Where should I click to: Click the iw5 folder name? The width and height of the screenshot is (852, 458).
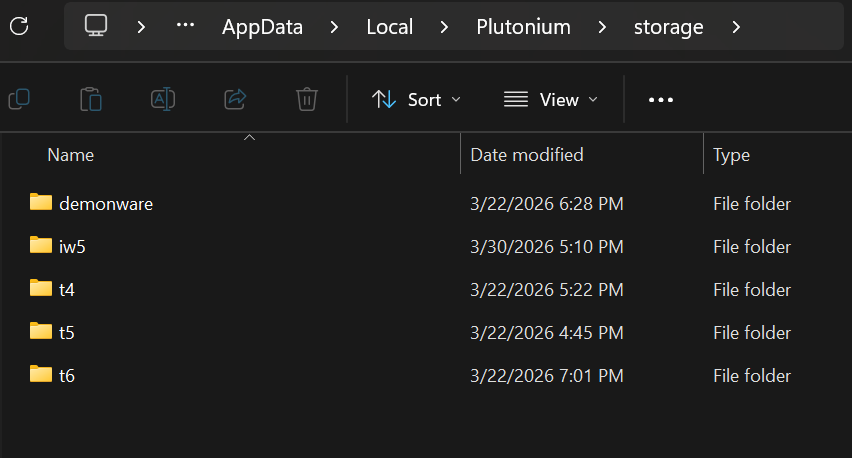click(72, 247)
